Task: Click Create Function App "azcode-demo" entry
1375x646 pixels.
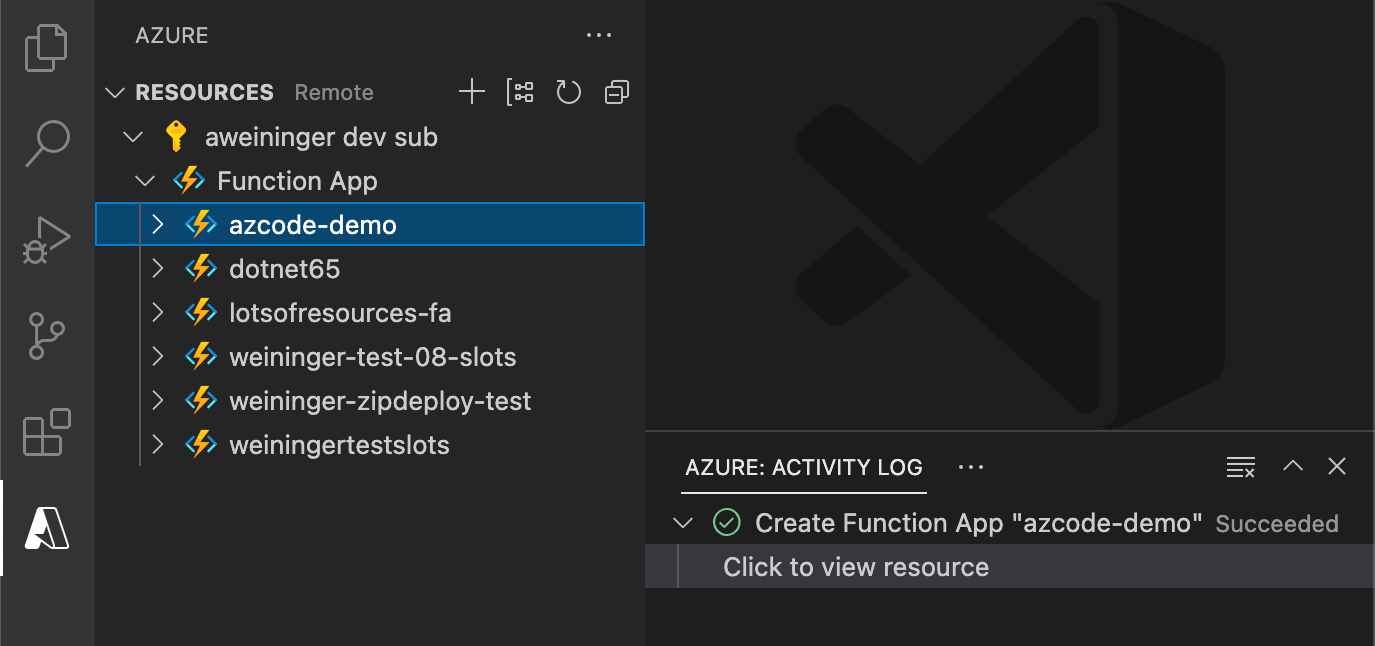Action: tap(978, 523)
